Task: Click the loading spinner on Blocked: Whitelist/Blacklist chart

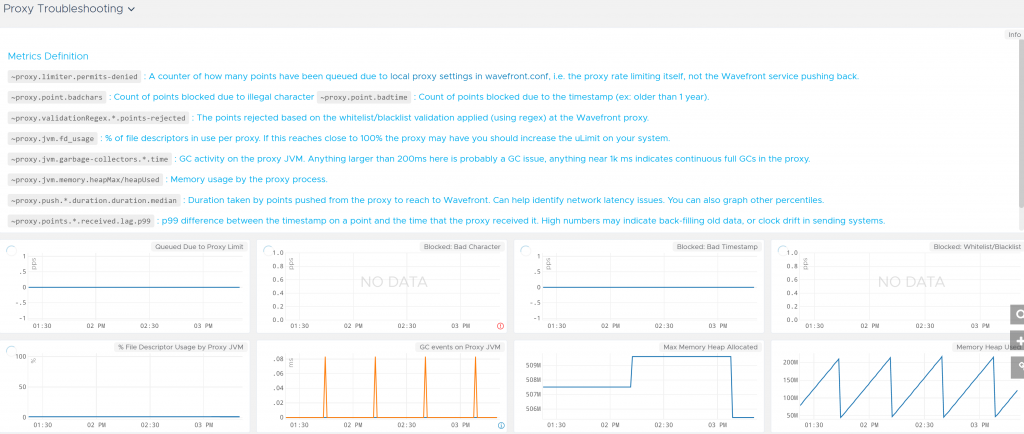Action: (x=782, y=251)
